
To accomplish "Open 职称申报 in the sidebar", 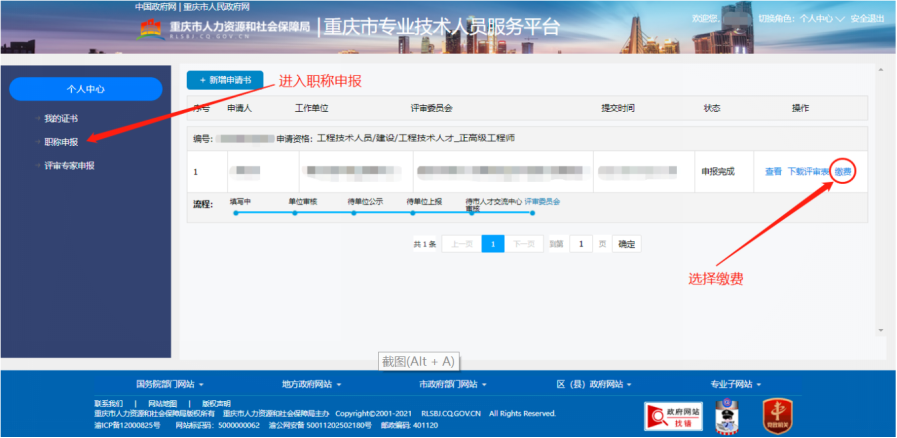I will click(61, 142).
